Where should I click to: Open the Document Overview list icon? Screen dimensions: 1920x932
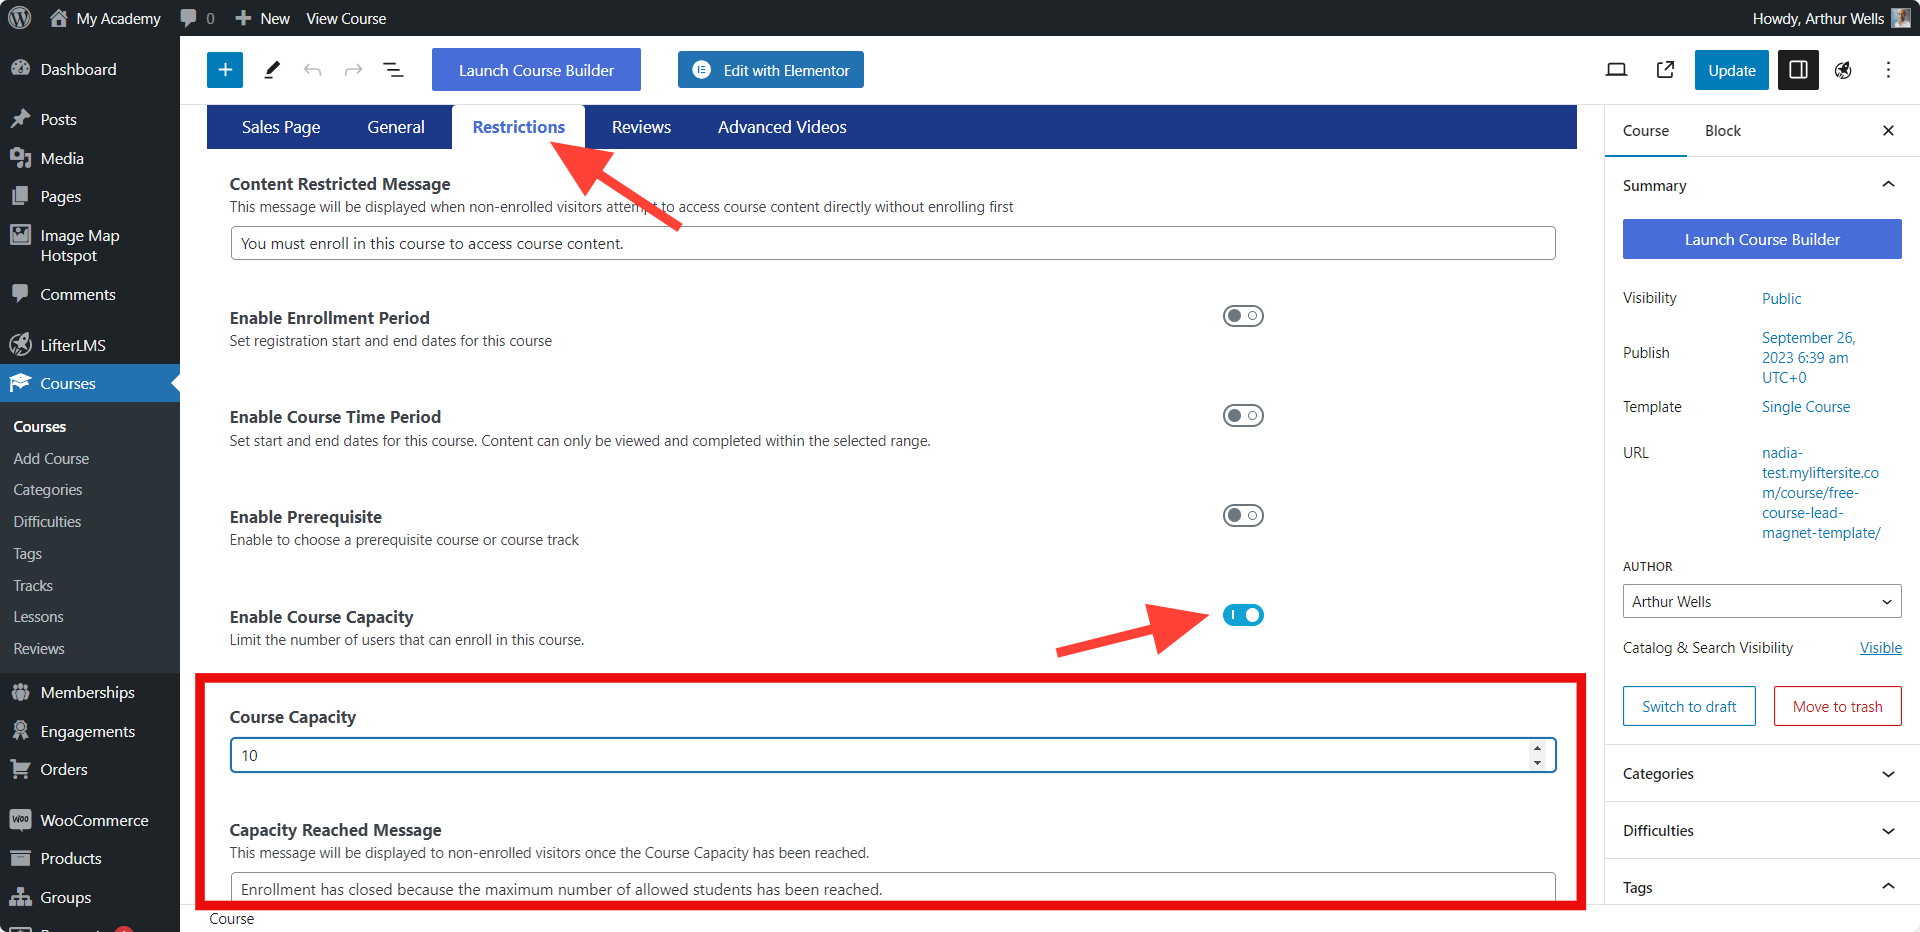pos(394,70)
